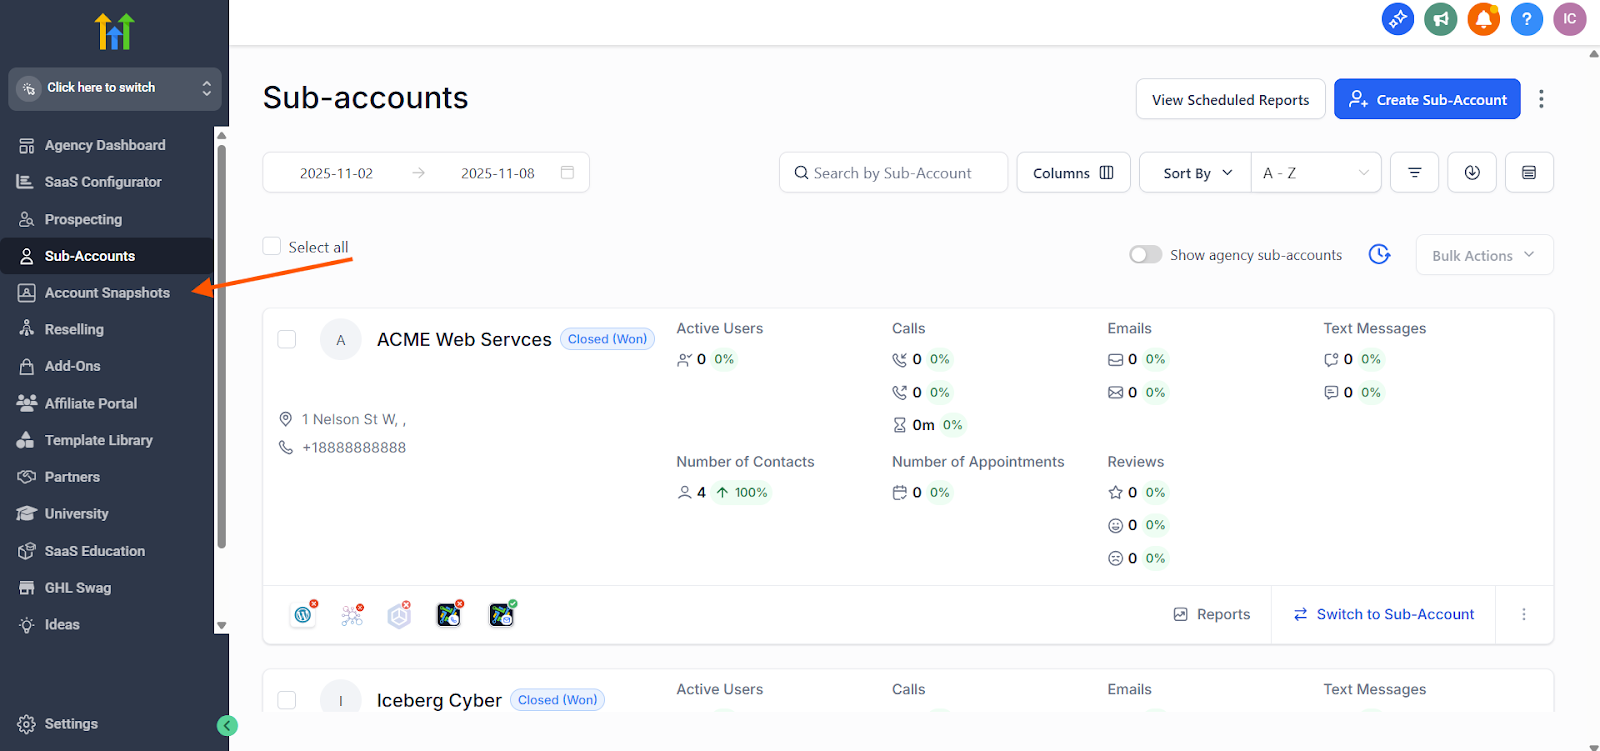Click the A avatar of ACME Web Servces
1600x751 pixels.
coord(341,340)
